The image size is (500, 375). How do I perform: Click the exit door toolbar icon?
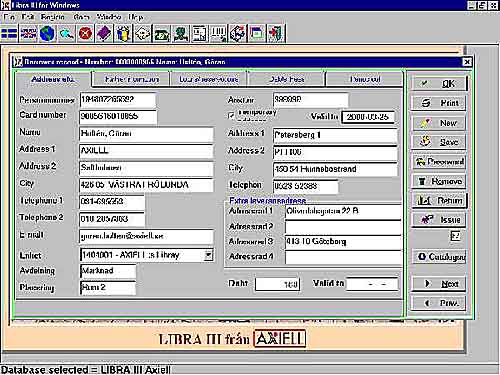pyautogui.click(x=276, y=34)
